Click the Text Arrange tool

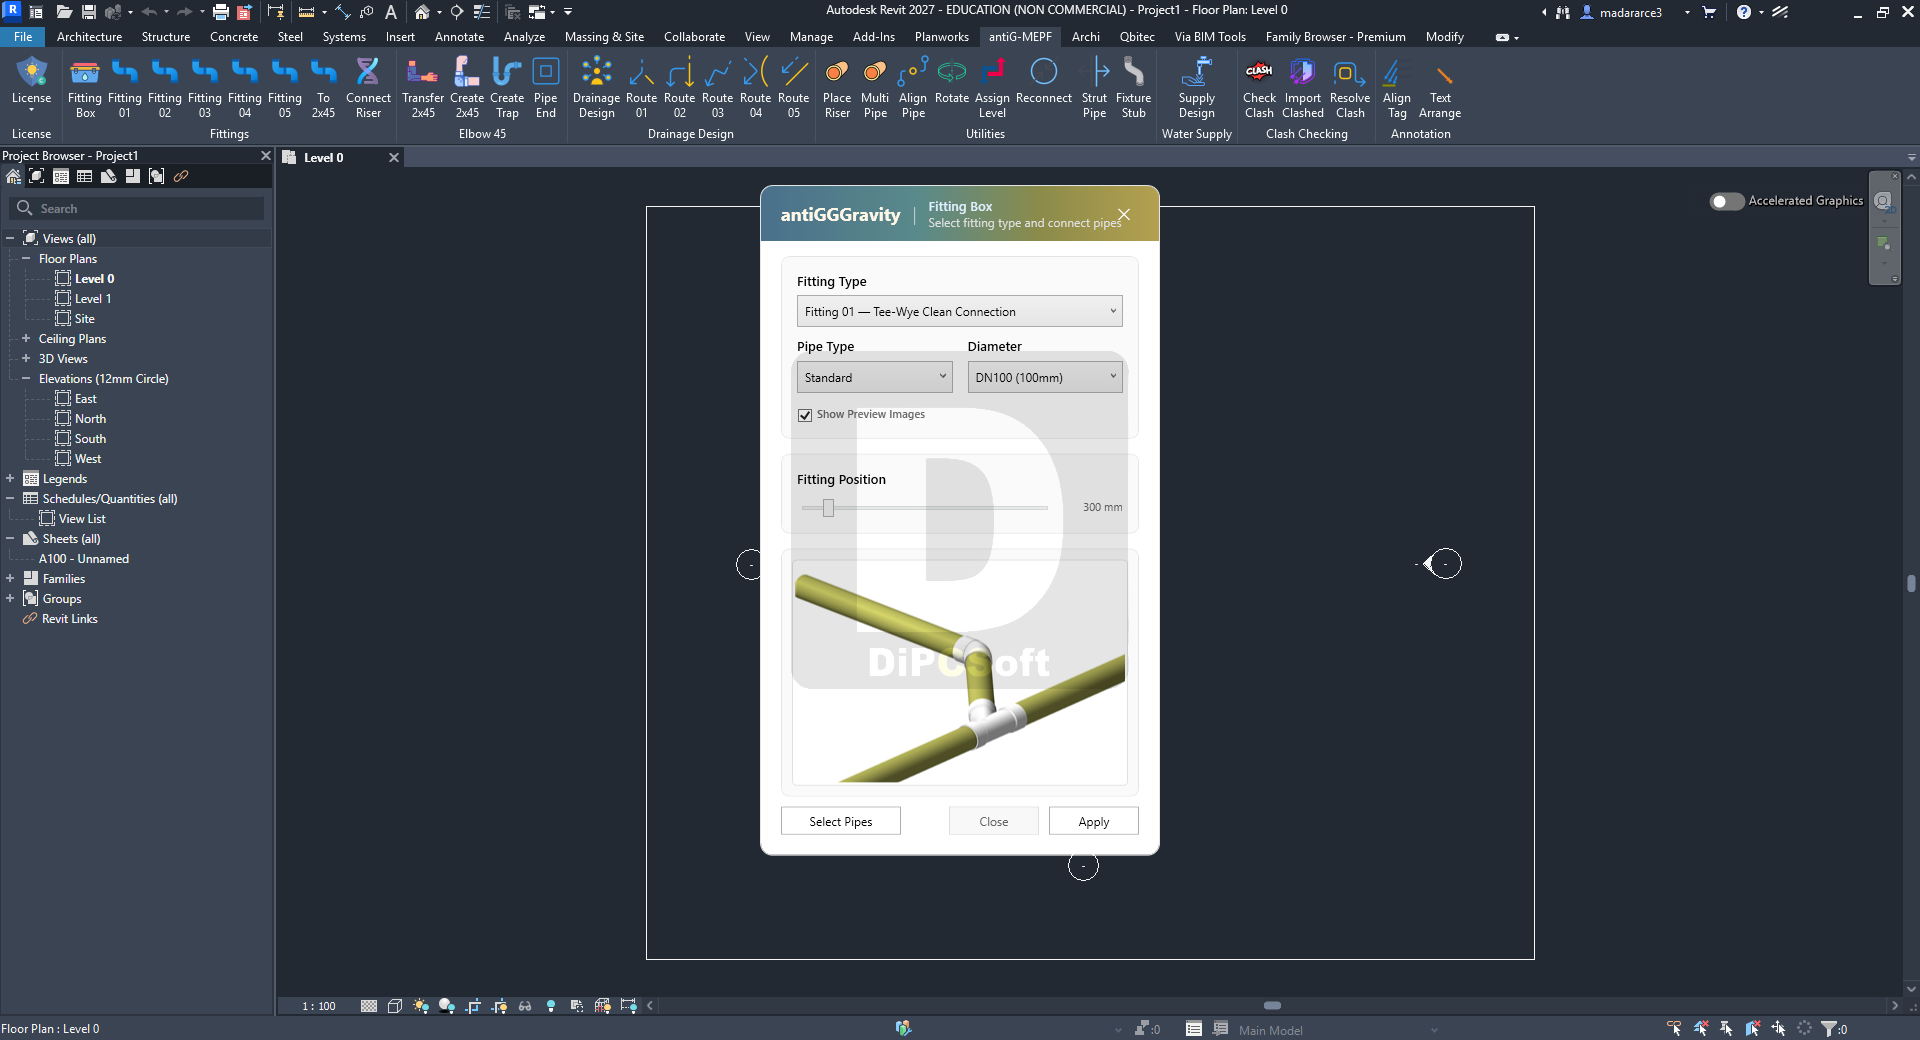click(x=1440, y=88)
